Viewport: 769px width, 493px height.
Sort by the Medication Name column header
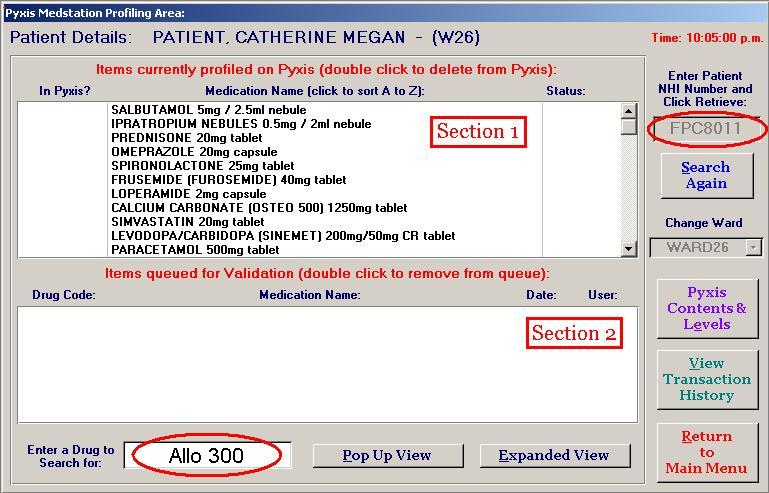coord(315,91)
